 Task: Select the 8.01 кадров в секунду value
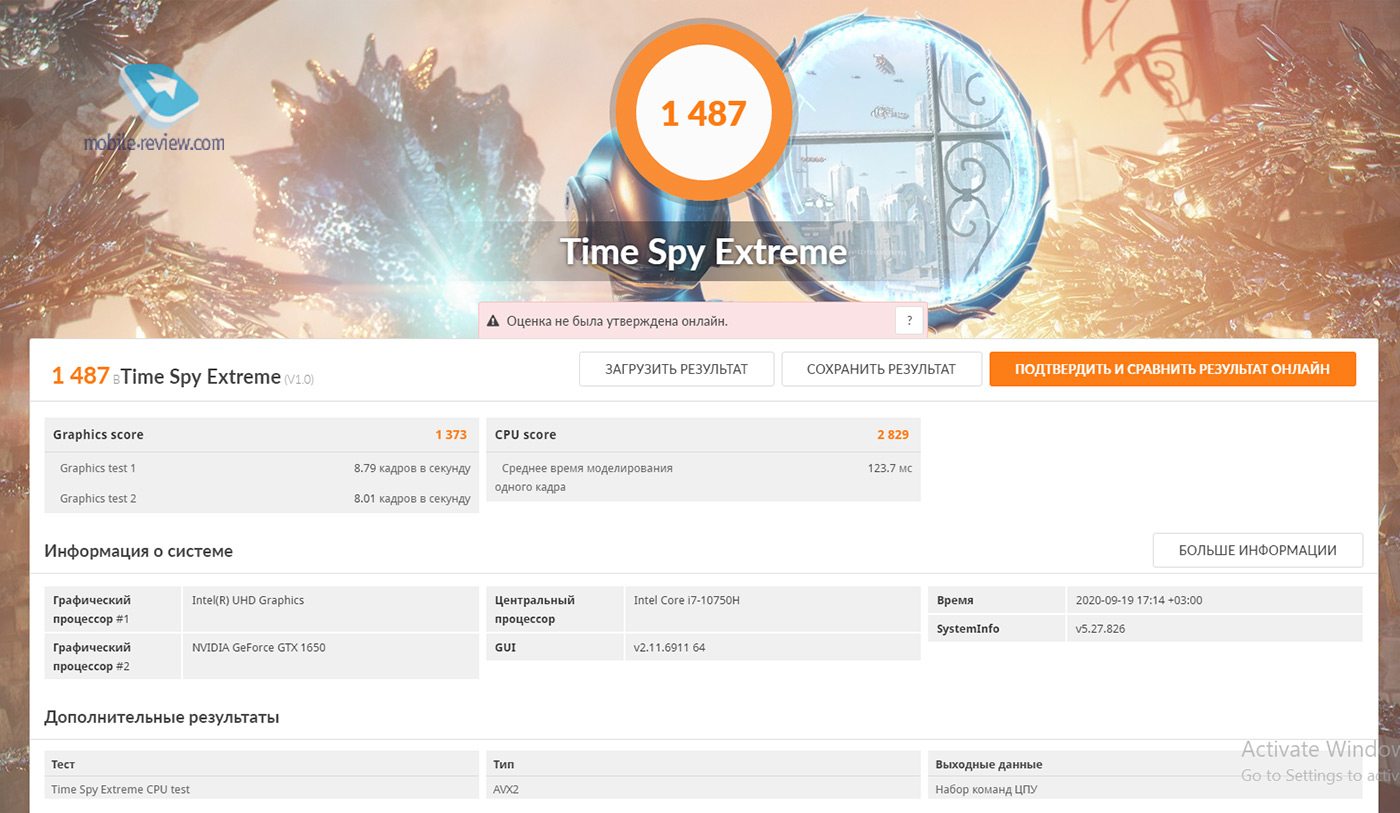coord(412,498)
